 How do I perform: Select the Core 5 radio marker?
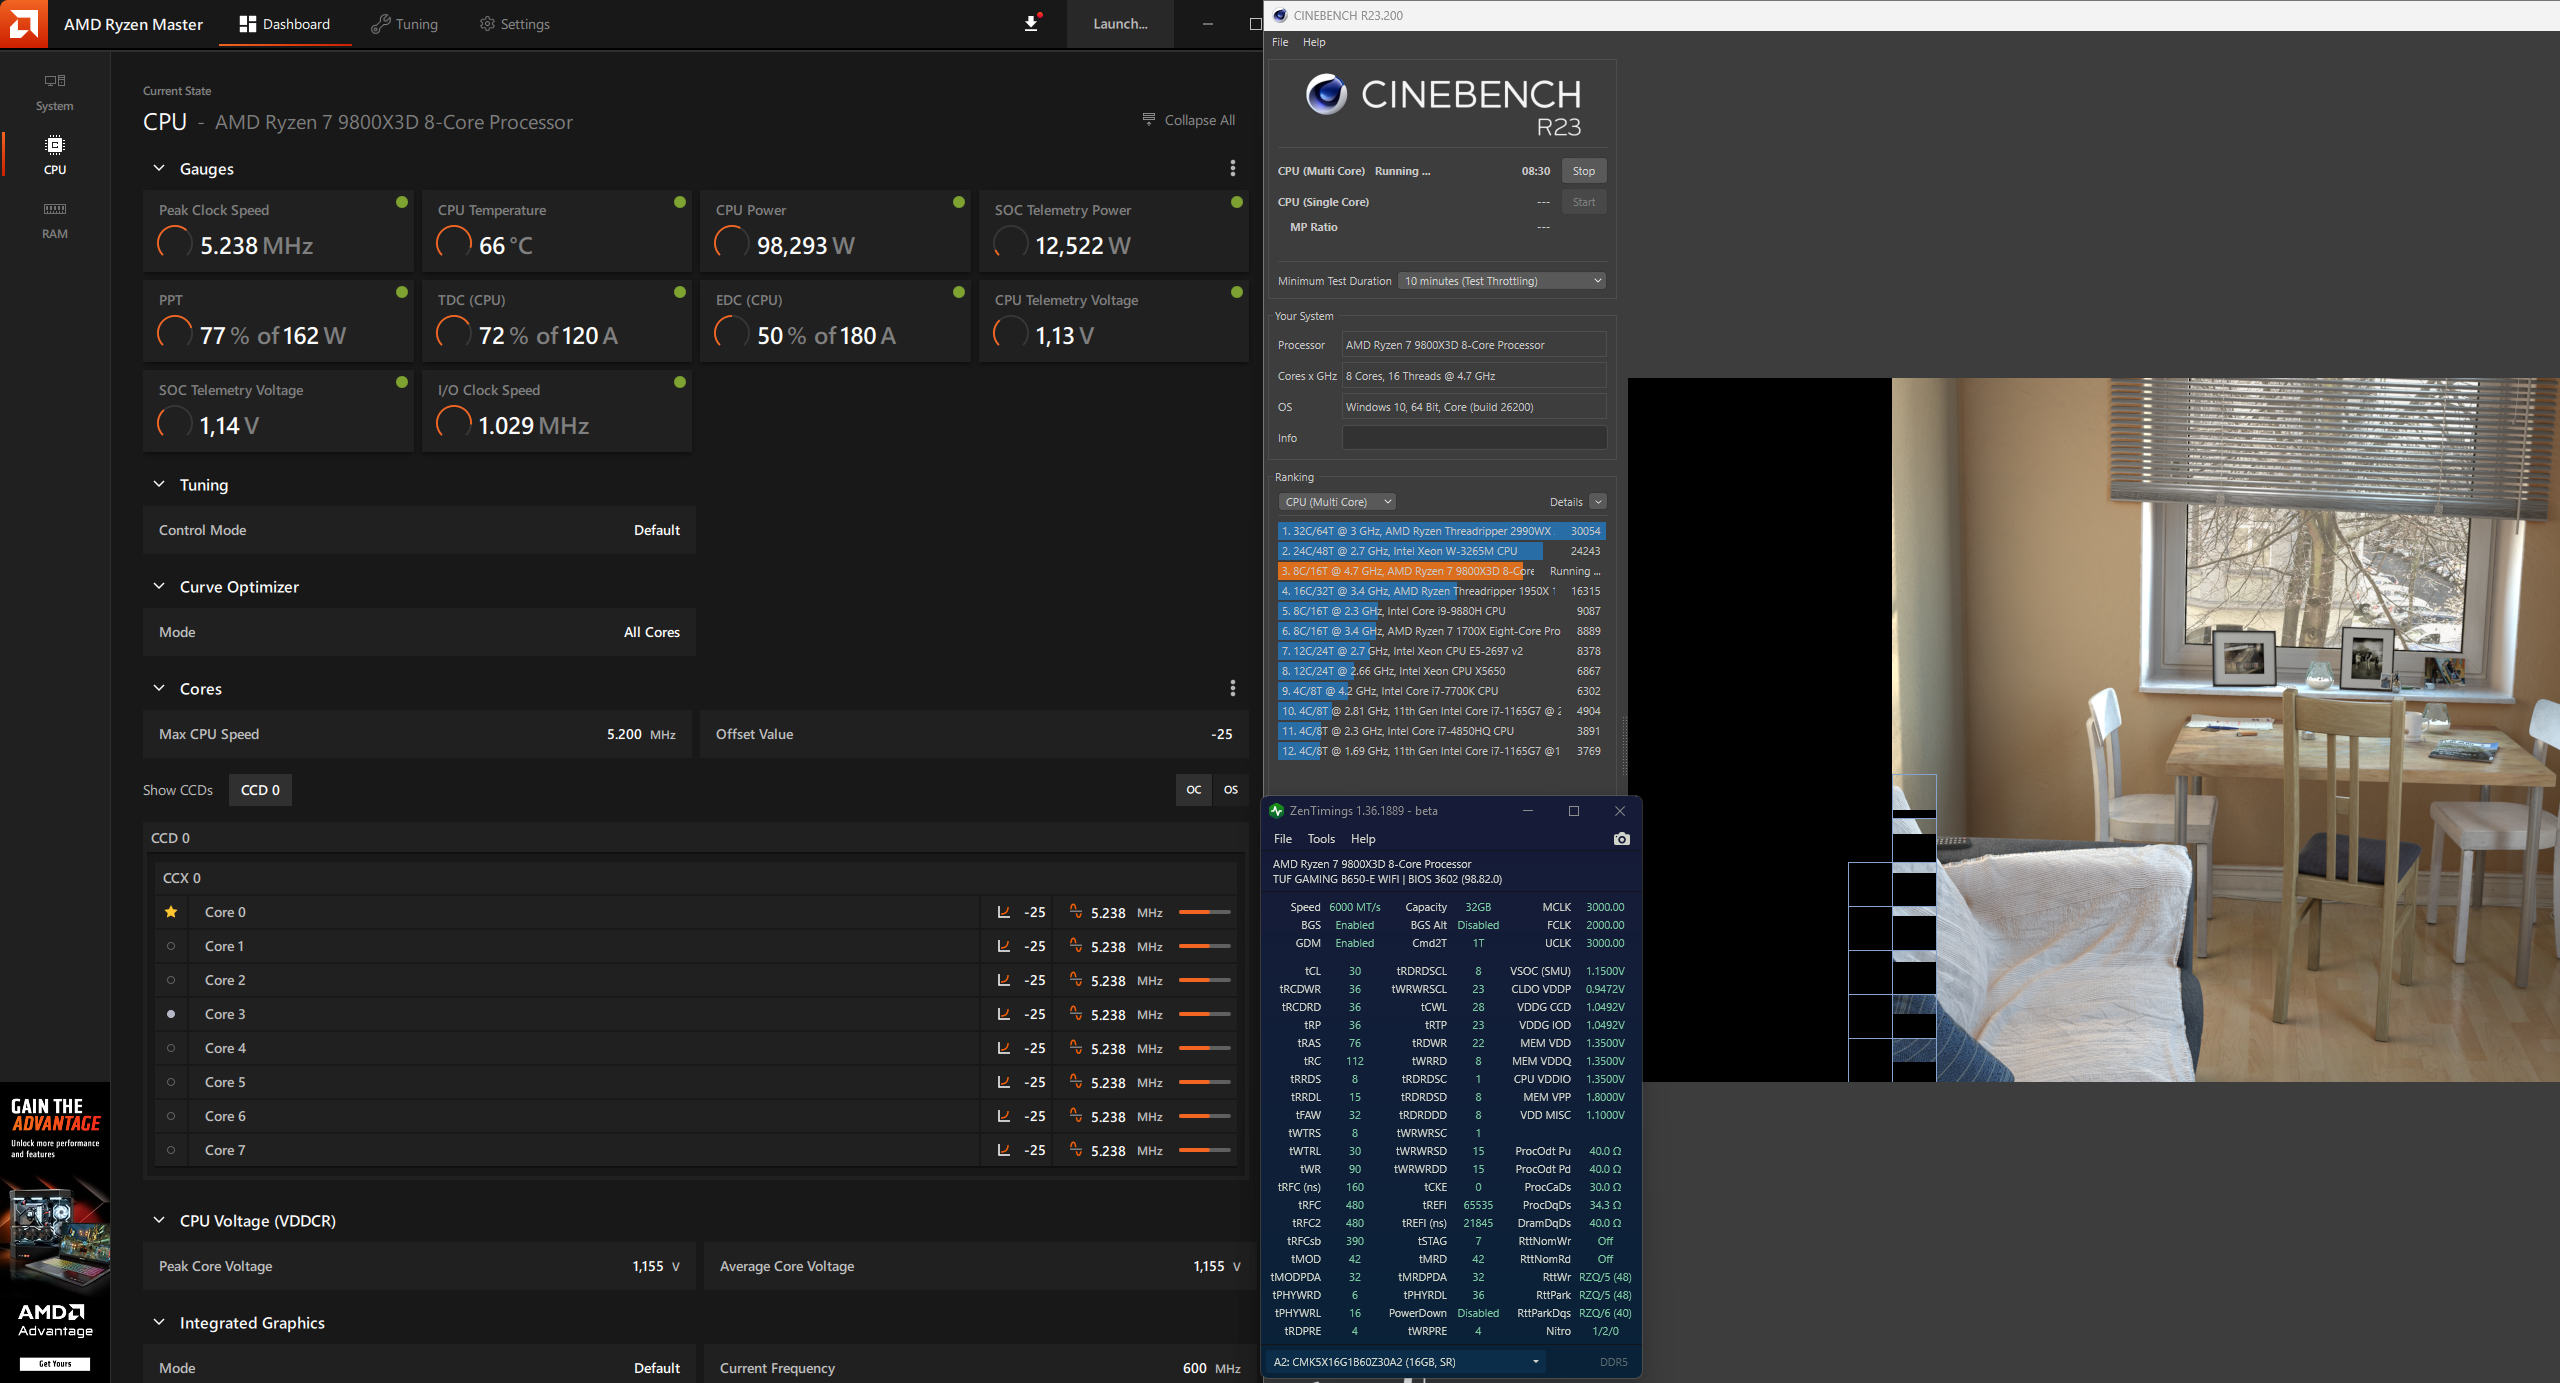[x=171, y=1082]
